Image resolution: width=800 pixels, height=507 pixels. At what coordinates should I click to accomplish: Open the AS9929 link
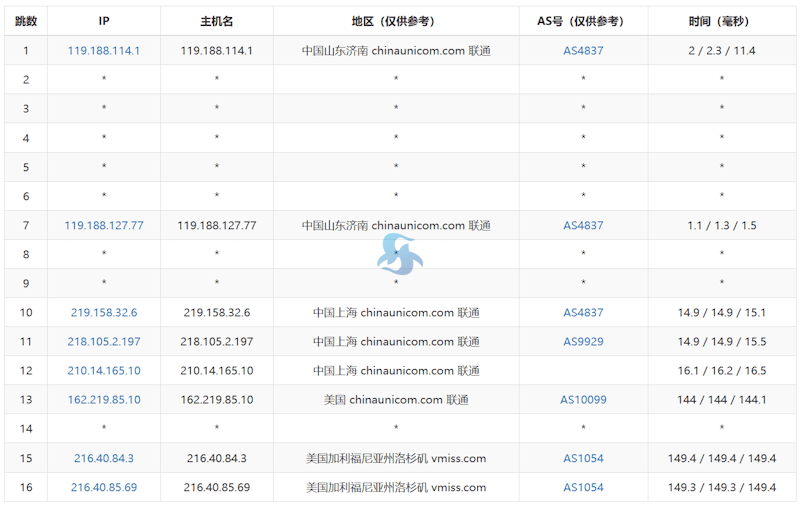pos(583,342)
